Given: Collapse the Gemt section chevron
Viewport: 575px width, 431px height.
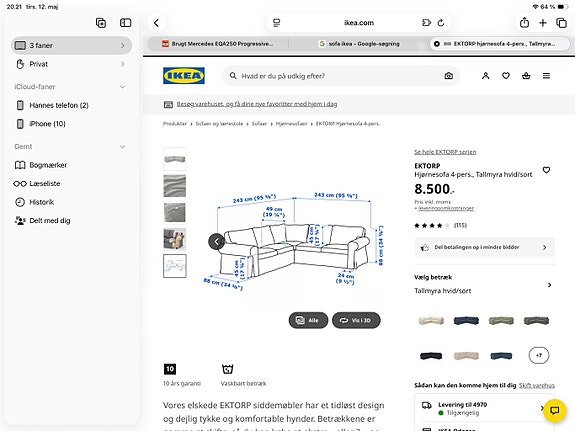Looking at the screenshot, I should point(122,147).
